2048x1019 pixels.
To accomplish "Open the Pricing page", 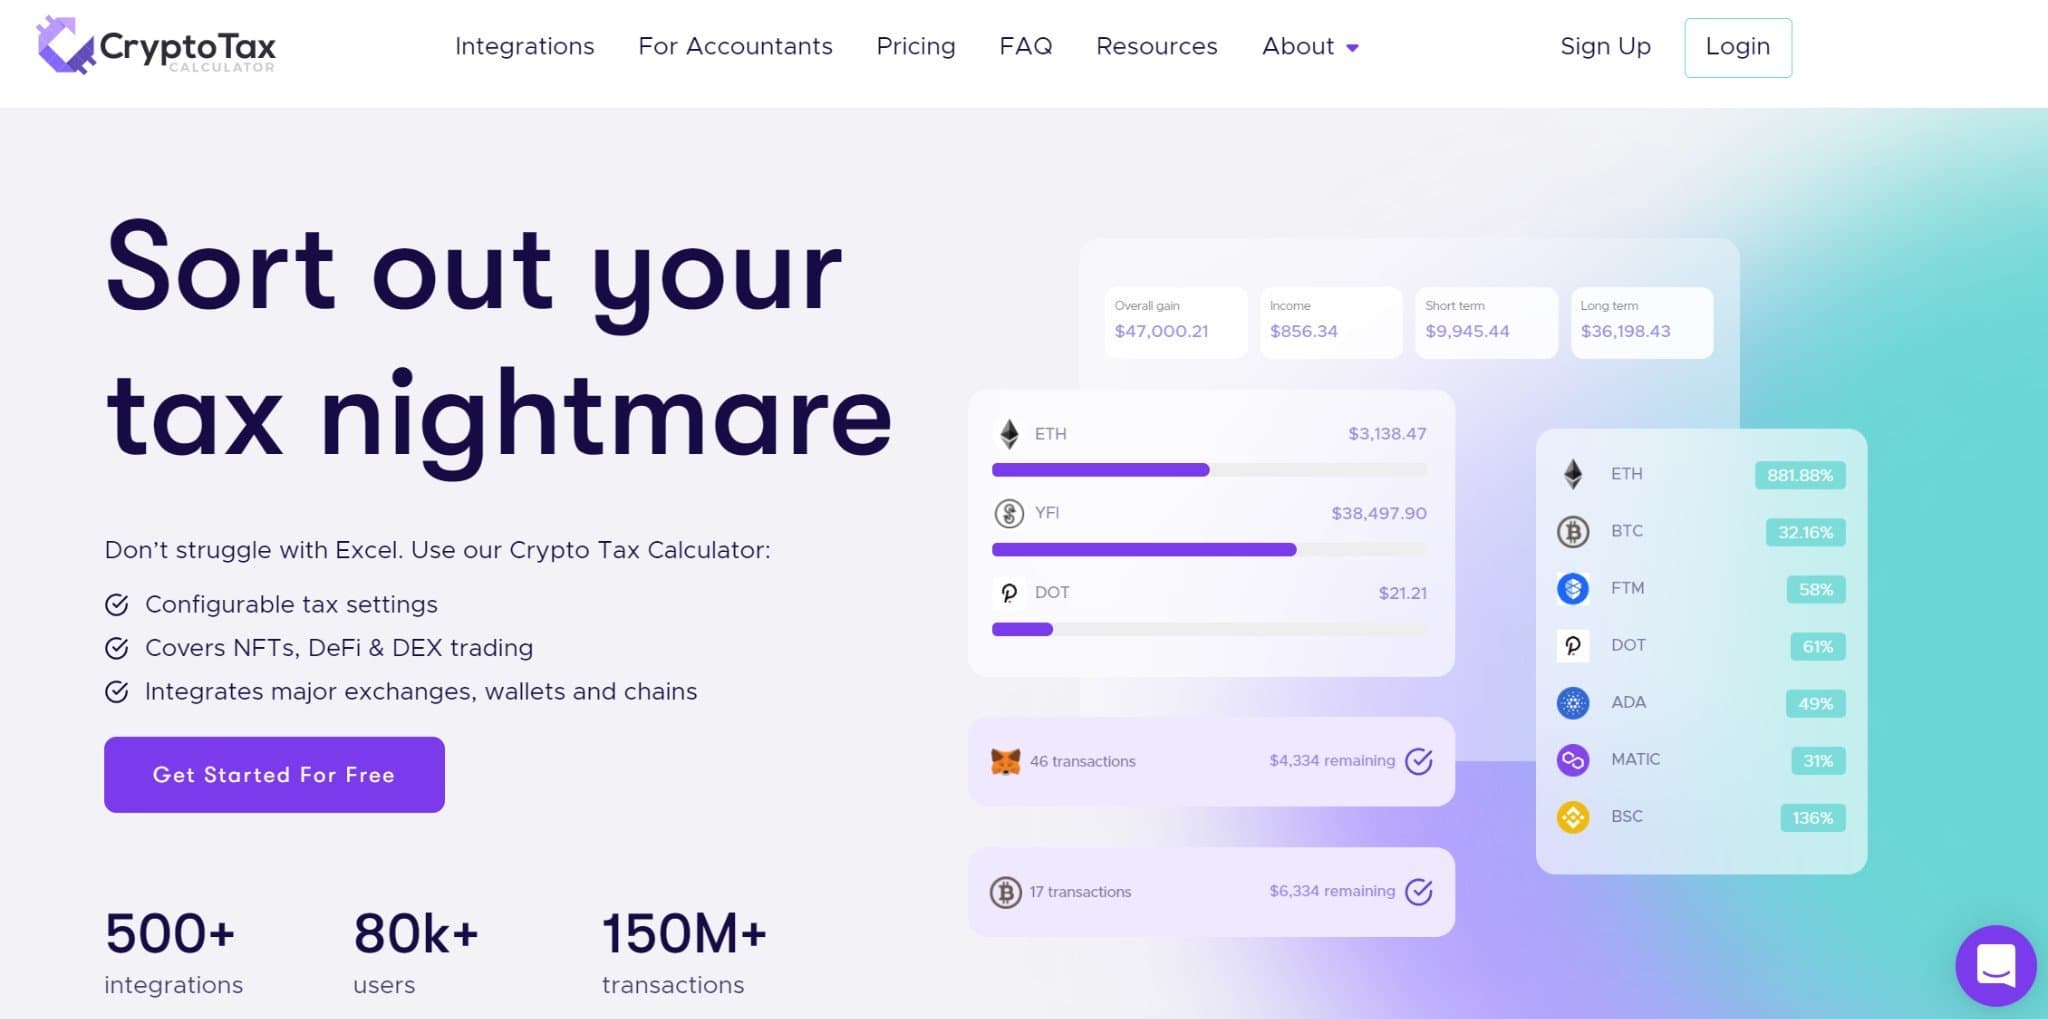I will [x=916, y=46].
